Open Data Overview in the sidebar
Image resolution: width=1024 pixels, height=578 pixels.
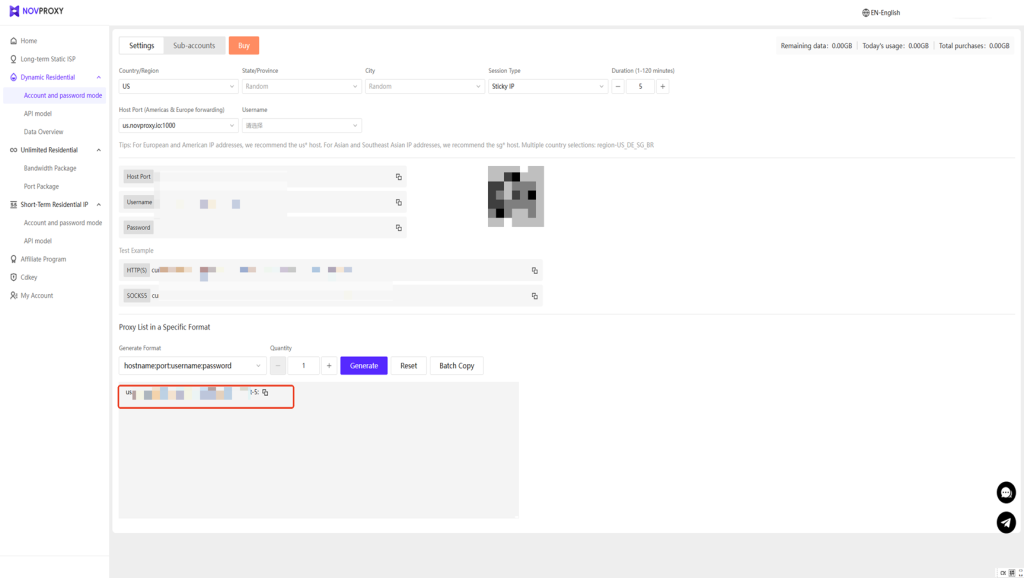44,132
